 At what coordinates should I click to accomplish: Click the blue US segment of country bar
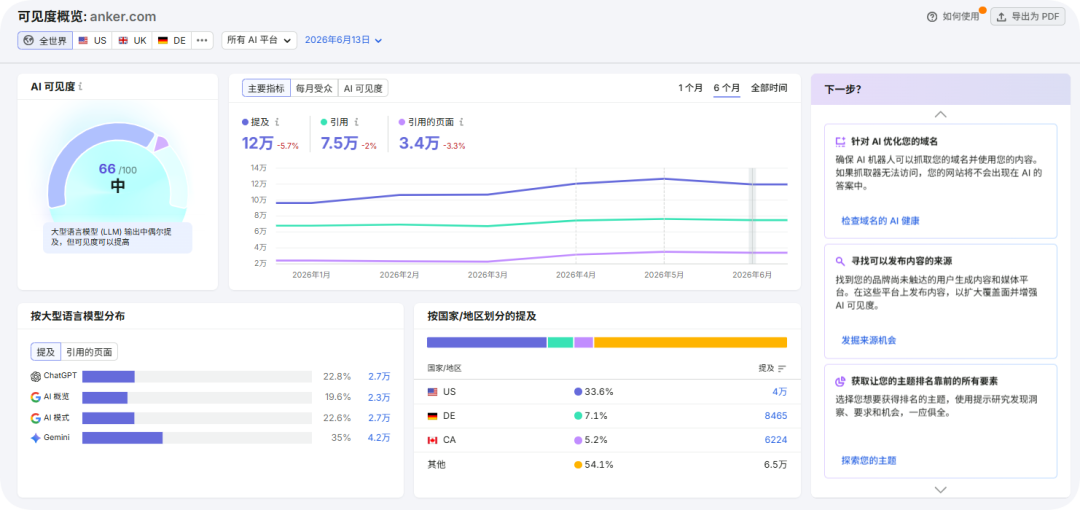tap(486, 343)
